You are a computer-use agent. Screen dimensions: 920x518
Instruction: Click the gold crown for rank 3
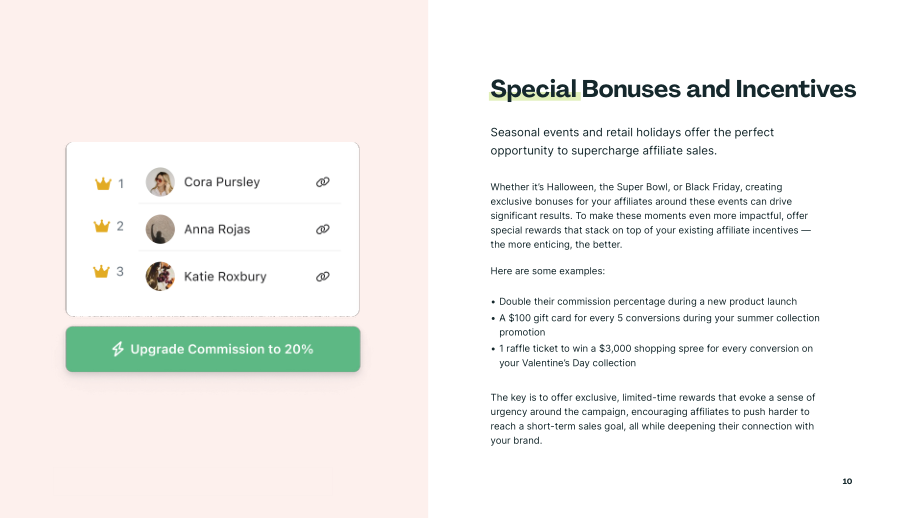point(102,271)
